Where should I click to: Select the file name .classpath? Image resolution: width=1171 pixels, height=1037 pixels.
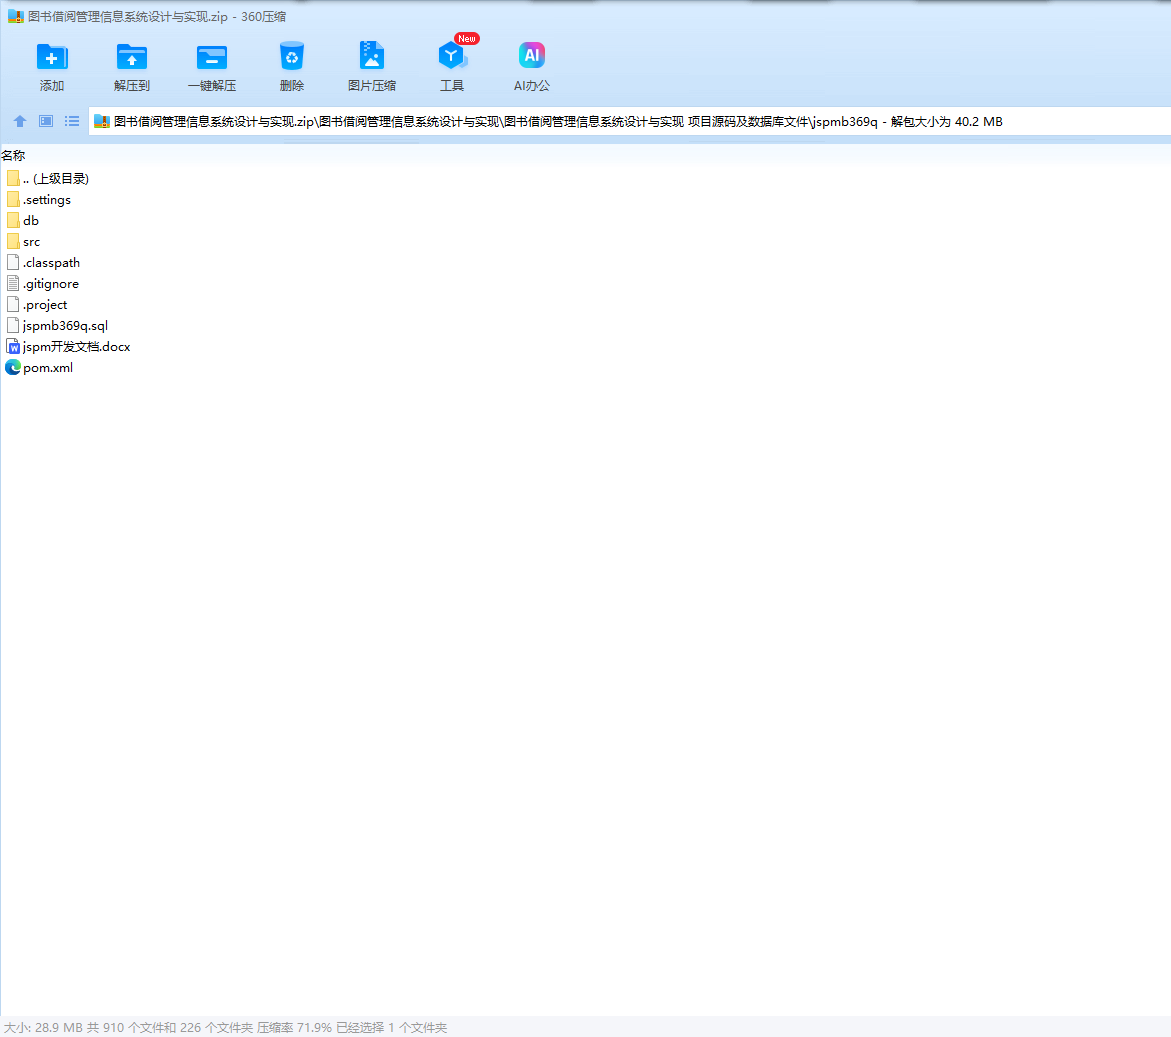52,263
